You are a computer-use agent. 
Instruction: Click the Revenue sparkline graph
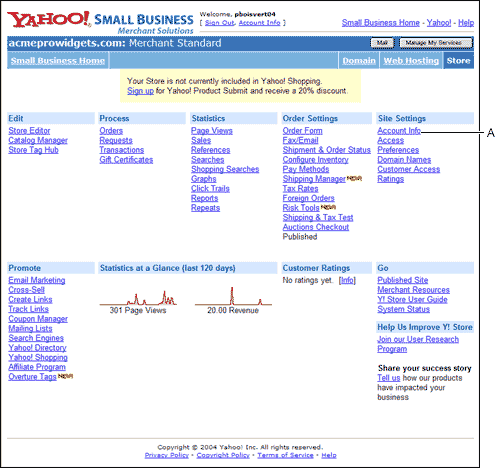coord(233,296)
